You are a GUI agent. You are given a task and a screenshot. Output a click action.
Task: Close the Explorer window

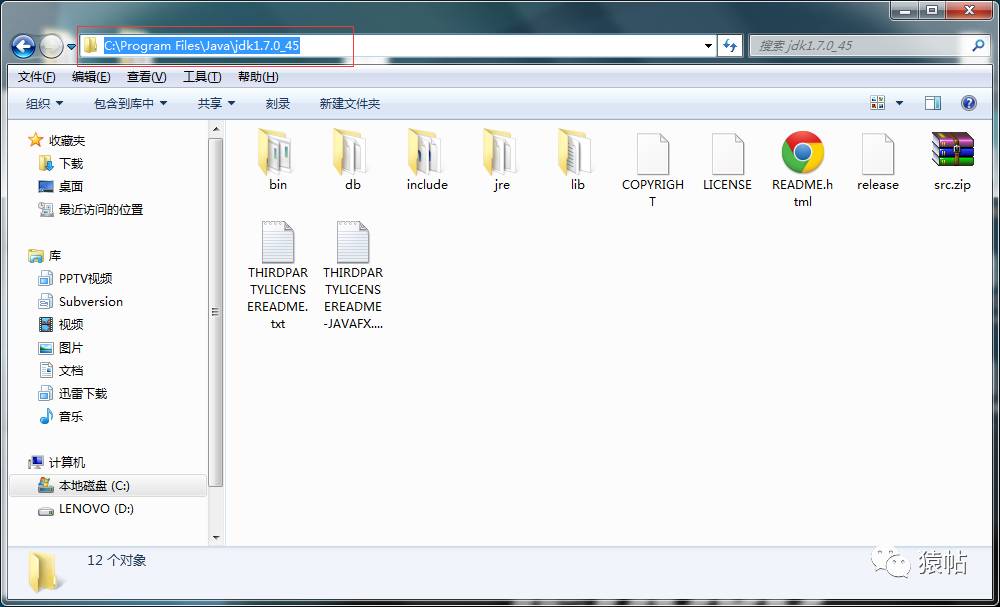click(x=969, y=10)
